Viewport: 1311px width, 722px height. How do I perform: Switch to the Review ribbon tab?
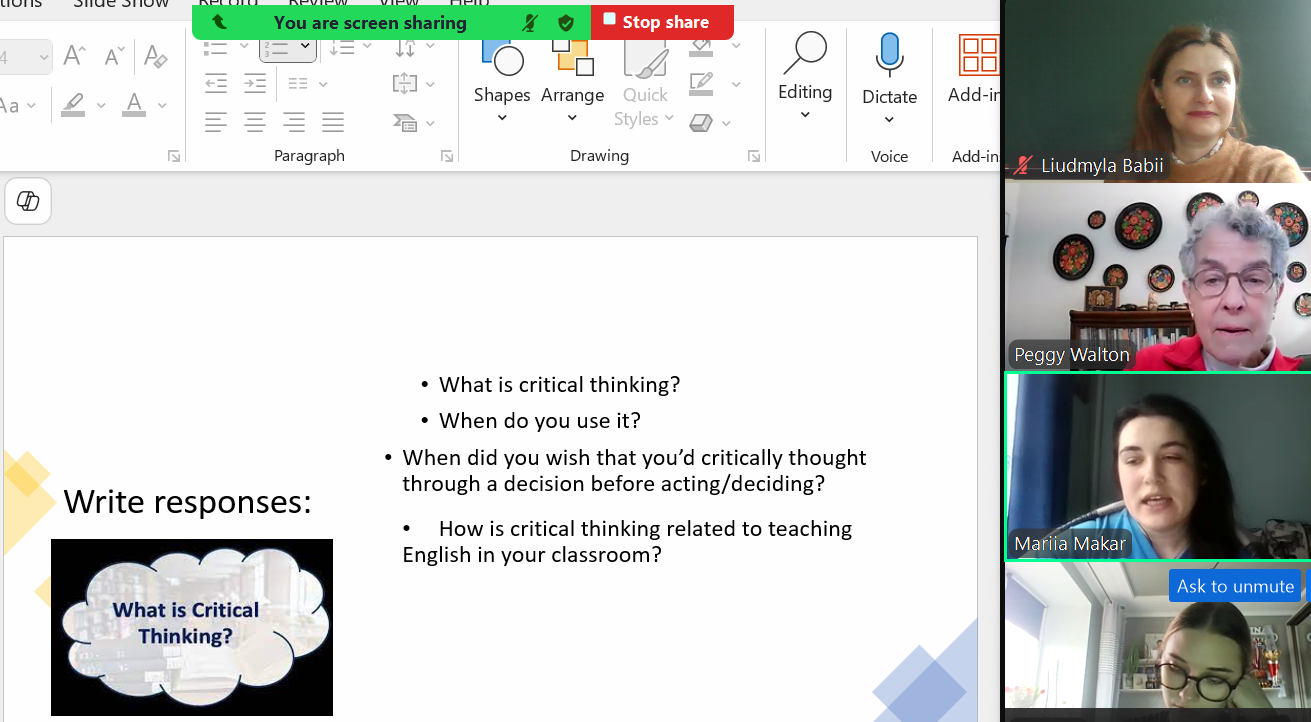(317, 4)
